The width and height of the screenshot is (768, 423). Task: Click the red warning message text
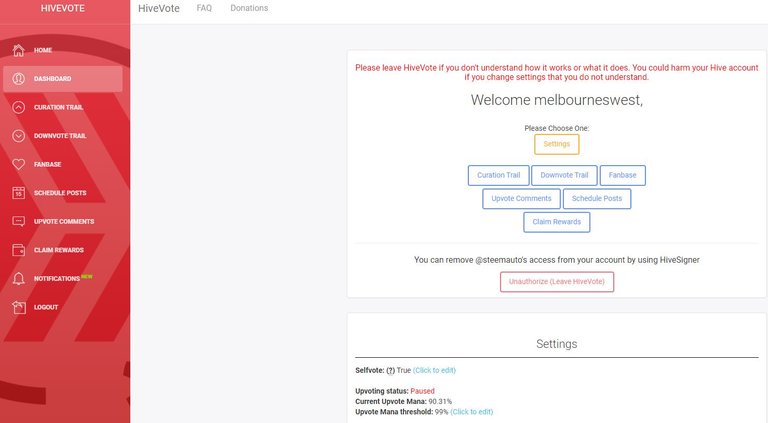[x=556, y=72]
